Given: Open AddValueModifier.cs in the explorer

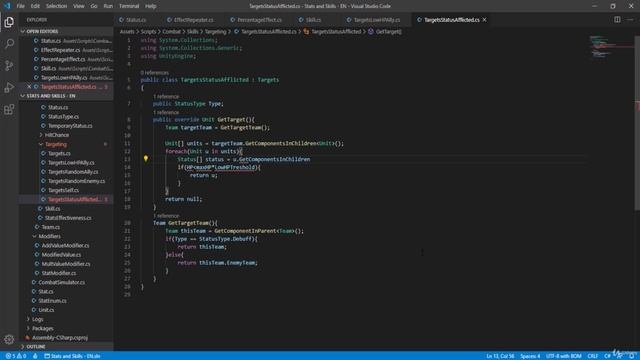Looking at the screenshot, I should click(x=65, y=245).
